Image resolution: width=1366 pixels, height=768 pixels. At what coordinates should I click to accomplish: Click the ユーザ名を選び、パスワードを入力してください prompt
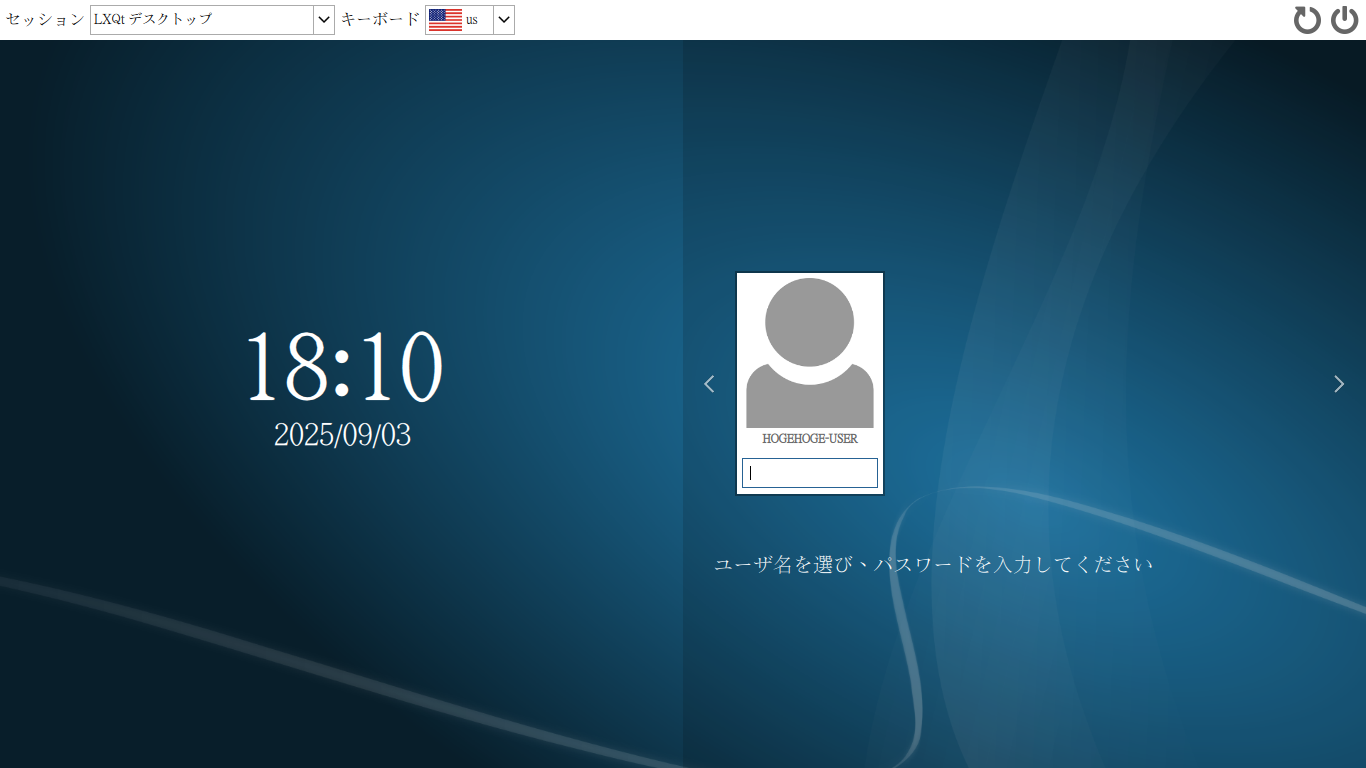pos(934,564)
